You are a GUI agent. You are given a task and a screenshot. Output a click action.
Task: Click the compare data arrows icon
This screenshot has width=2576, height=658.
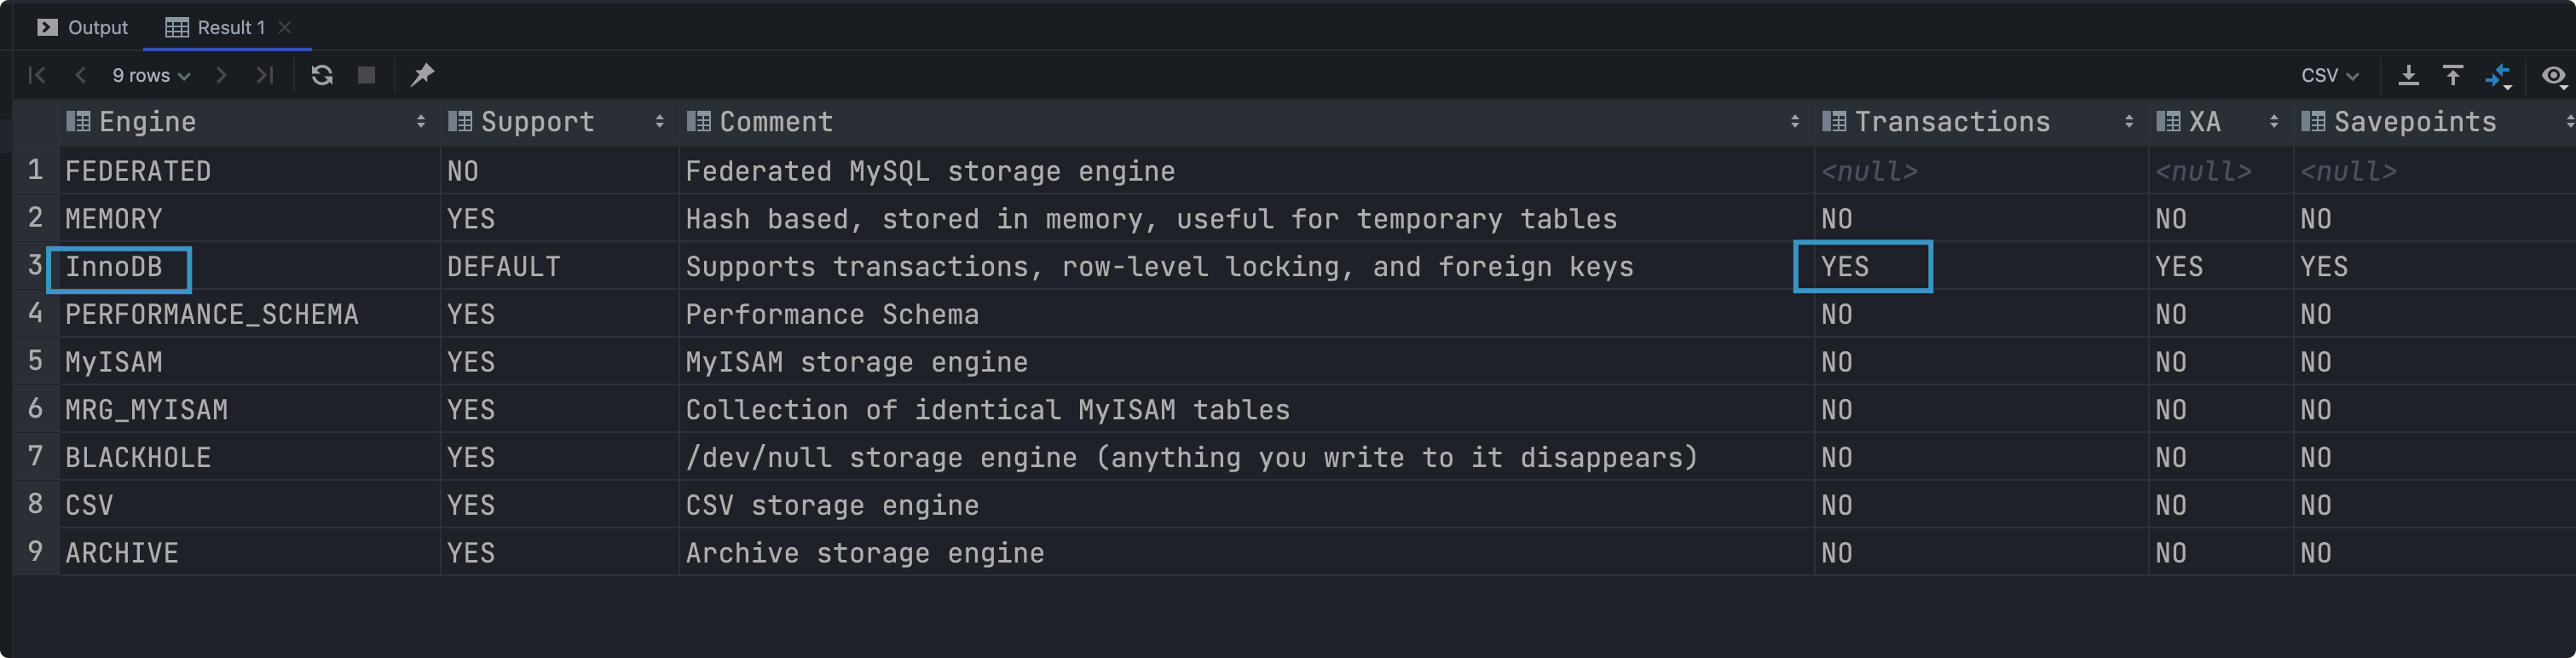pos(2498,75)
